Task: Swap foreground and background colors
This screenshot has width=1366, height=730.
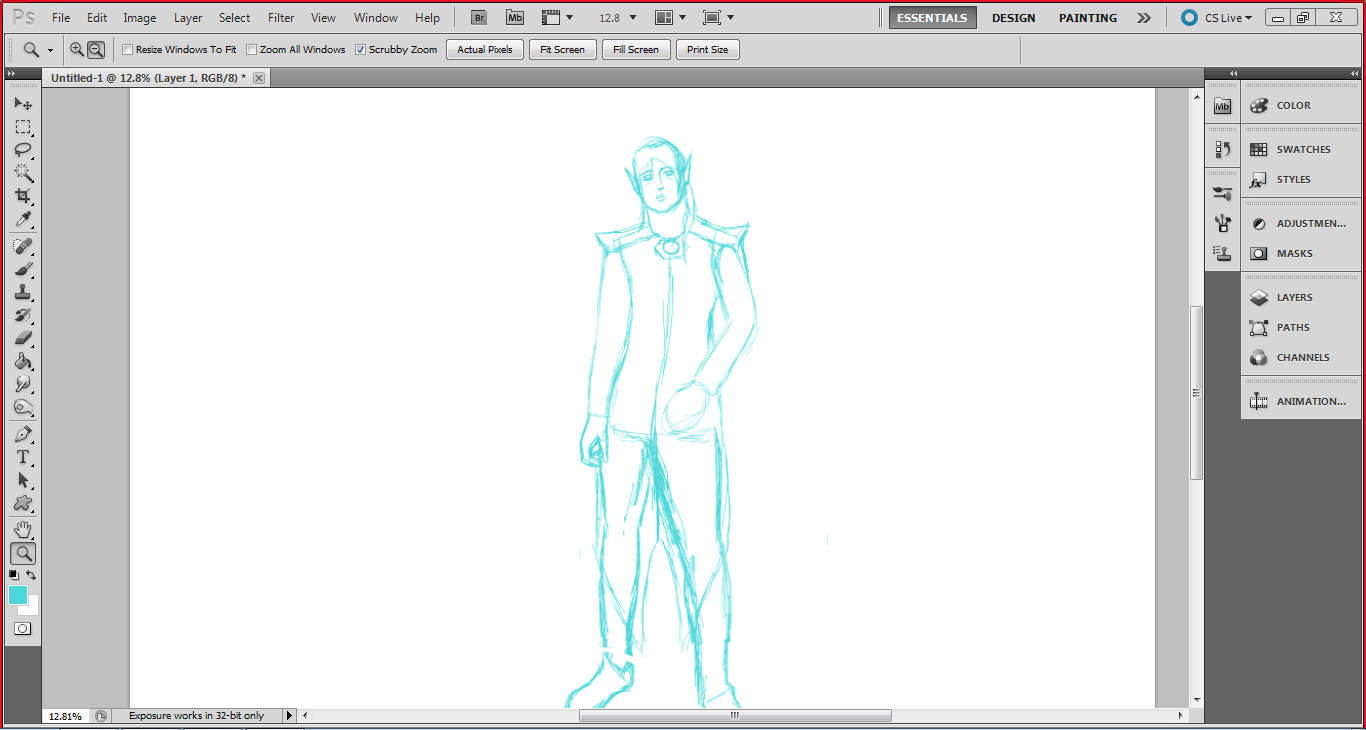Action: 31,575
